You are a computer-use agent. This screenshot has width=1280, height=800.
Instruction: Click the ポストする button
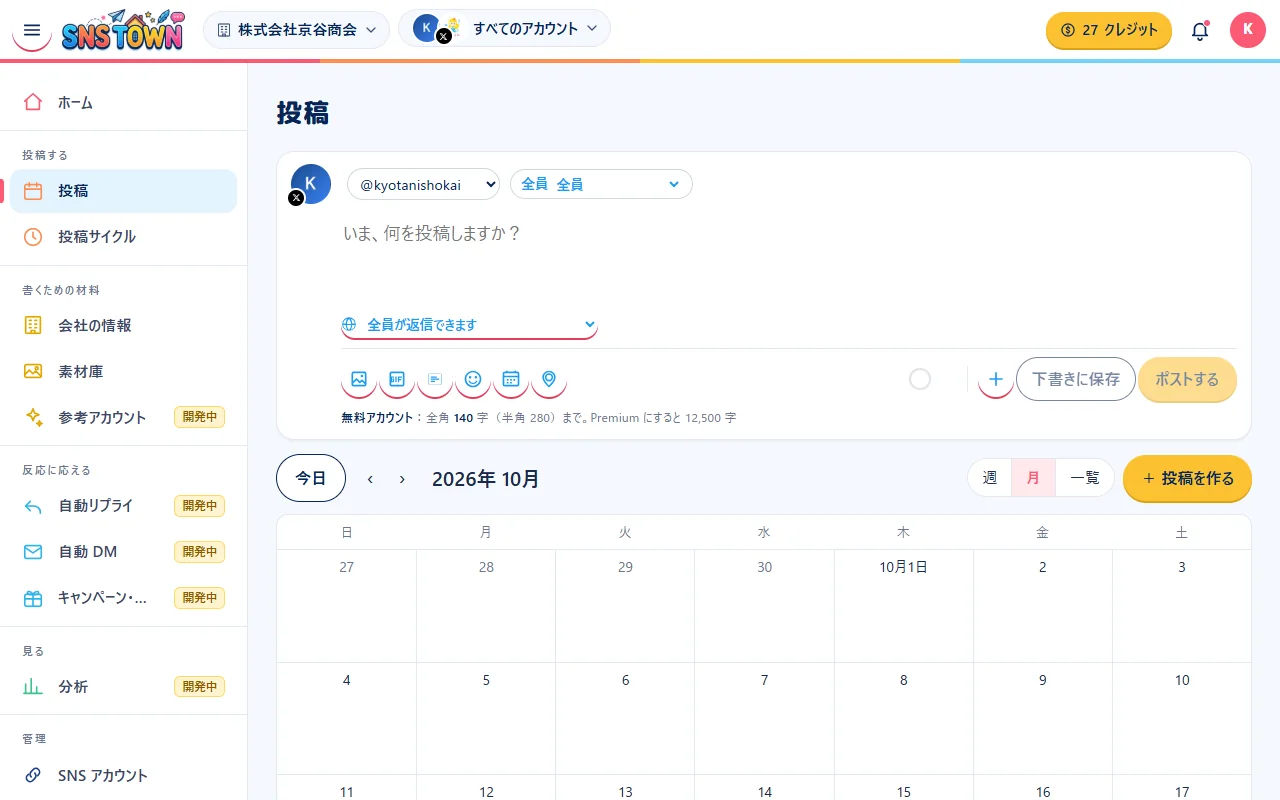click(x=1187, y=379)
